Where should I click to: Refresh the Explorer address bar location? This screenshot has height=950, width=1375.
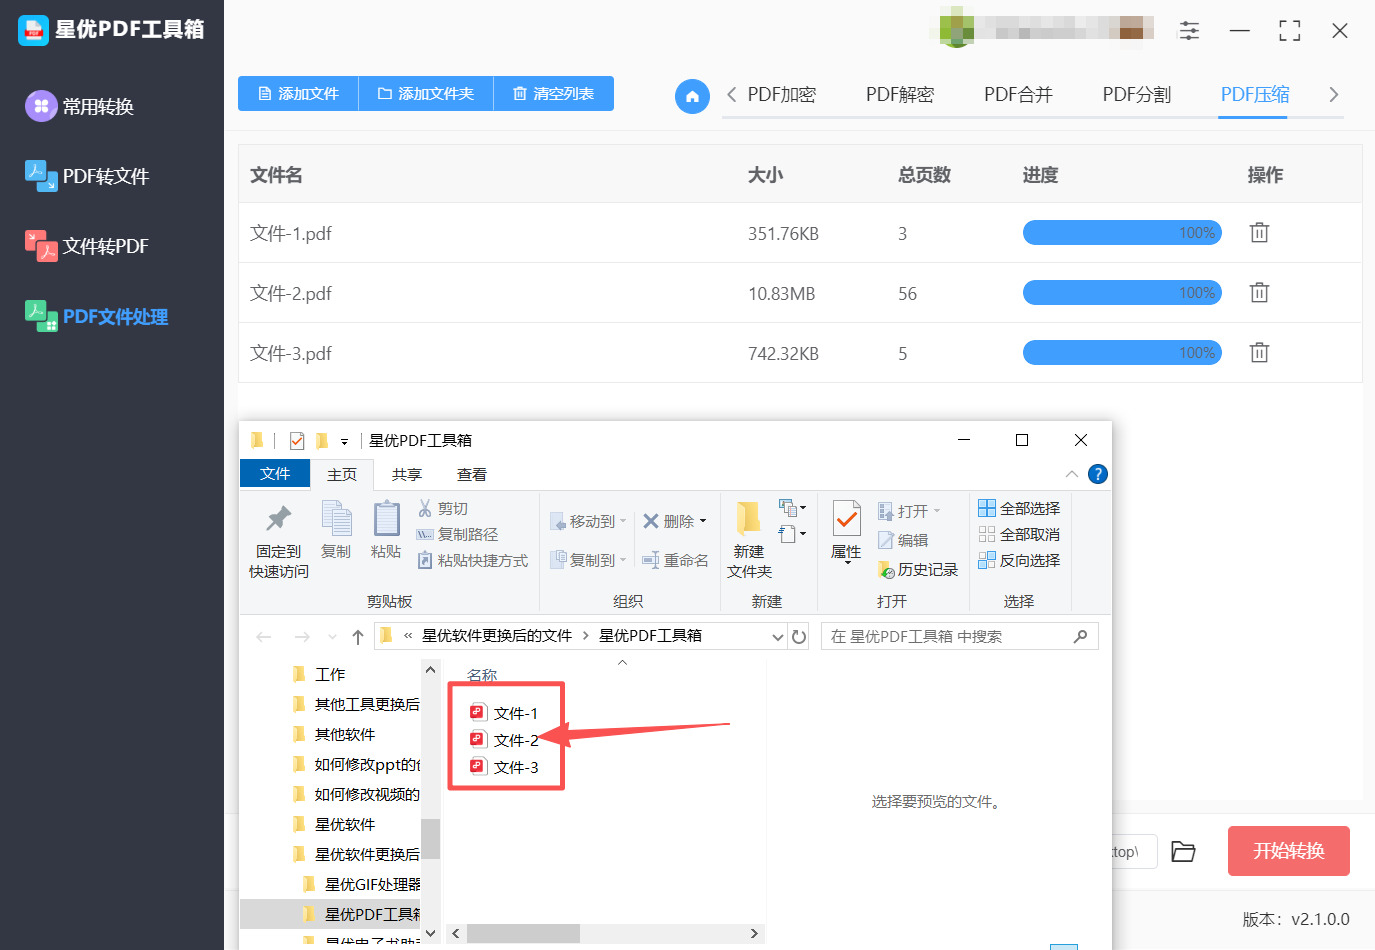pyautogui.click(x=799, y=637)
